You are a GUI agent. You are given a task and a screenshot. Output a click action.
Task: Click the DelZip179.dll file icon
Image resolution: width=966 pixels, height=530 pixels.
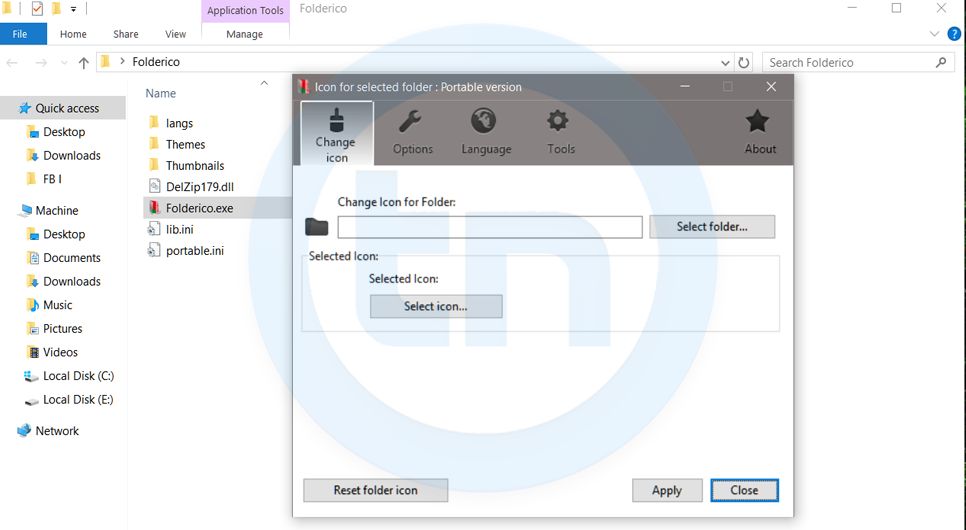pos(154,186)
